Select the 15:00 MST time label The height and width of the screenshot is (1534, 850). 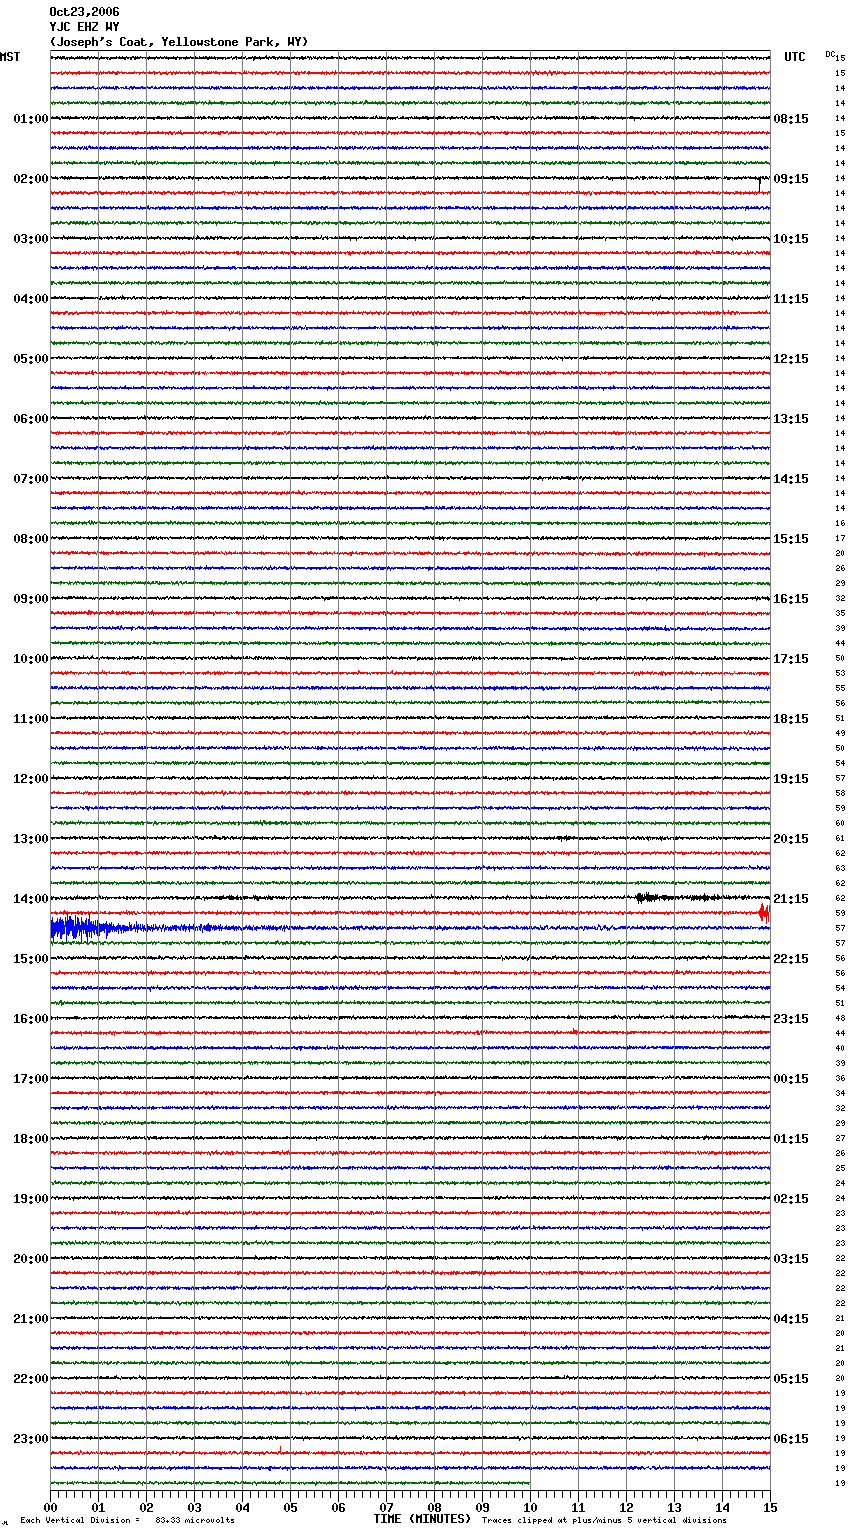[31, 959]
